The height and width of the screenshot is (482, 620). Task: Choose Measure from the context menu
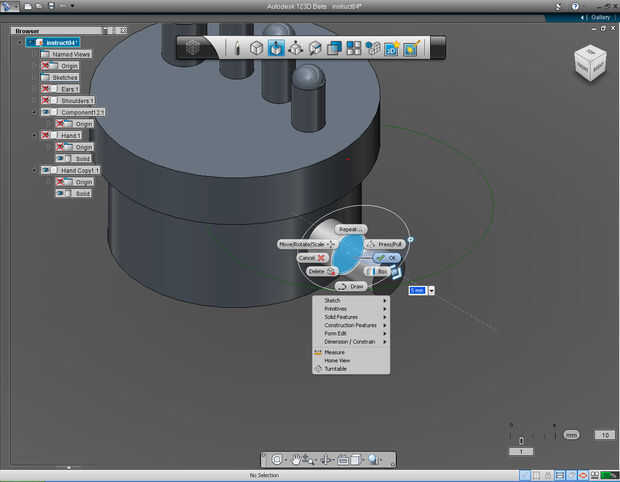[x=334, y=352]
